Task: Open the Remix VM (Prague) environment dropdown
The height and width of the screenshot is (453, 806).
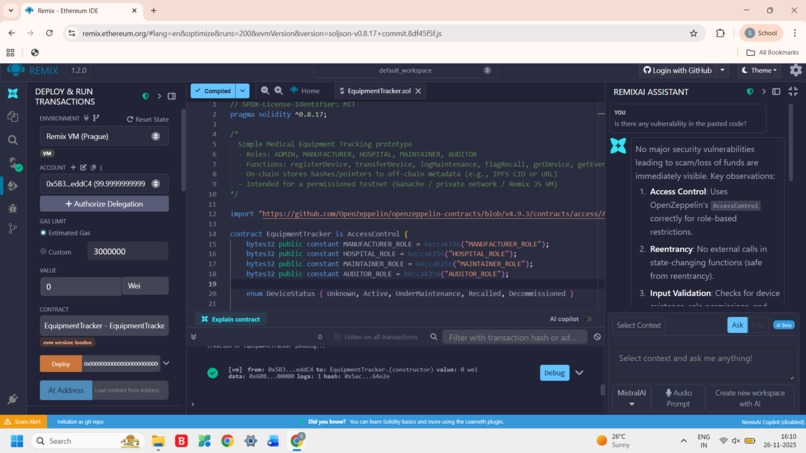Action: click(x=104, y=136)
